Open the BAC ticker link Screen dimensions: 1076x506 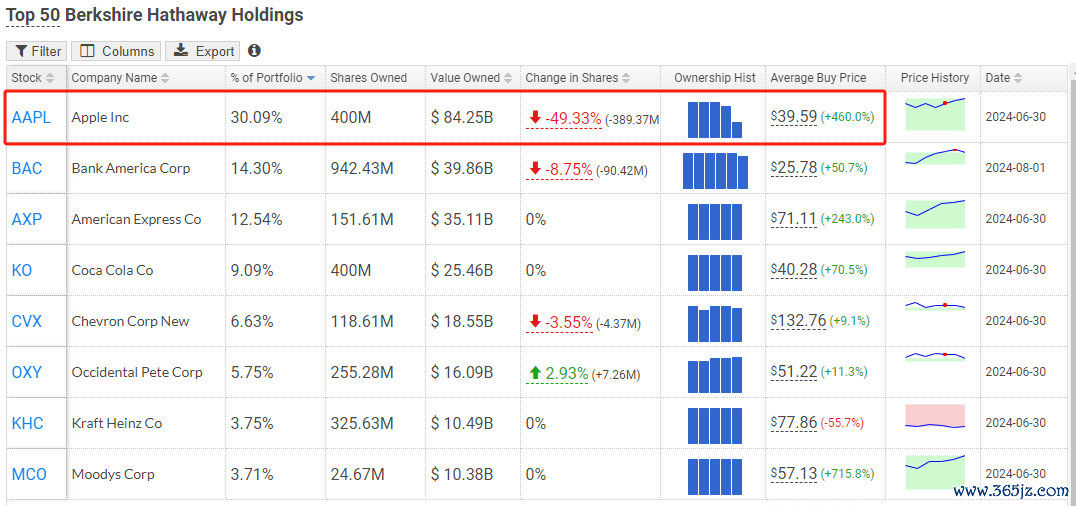point(27,168)
